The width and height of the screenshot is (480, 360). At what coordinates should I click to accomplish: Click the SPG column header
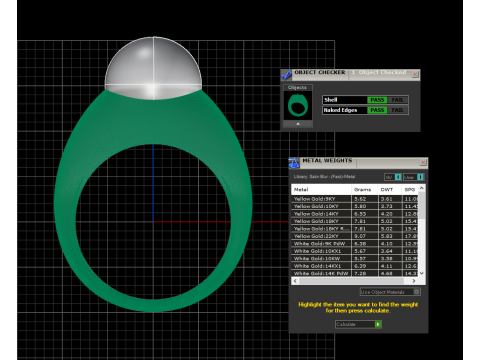(x=410, y=189)
